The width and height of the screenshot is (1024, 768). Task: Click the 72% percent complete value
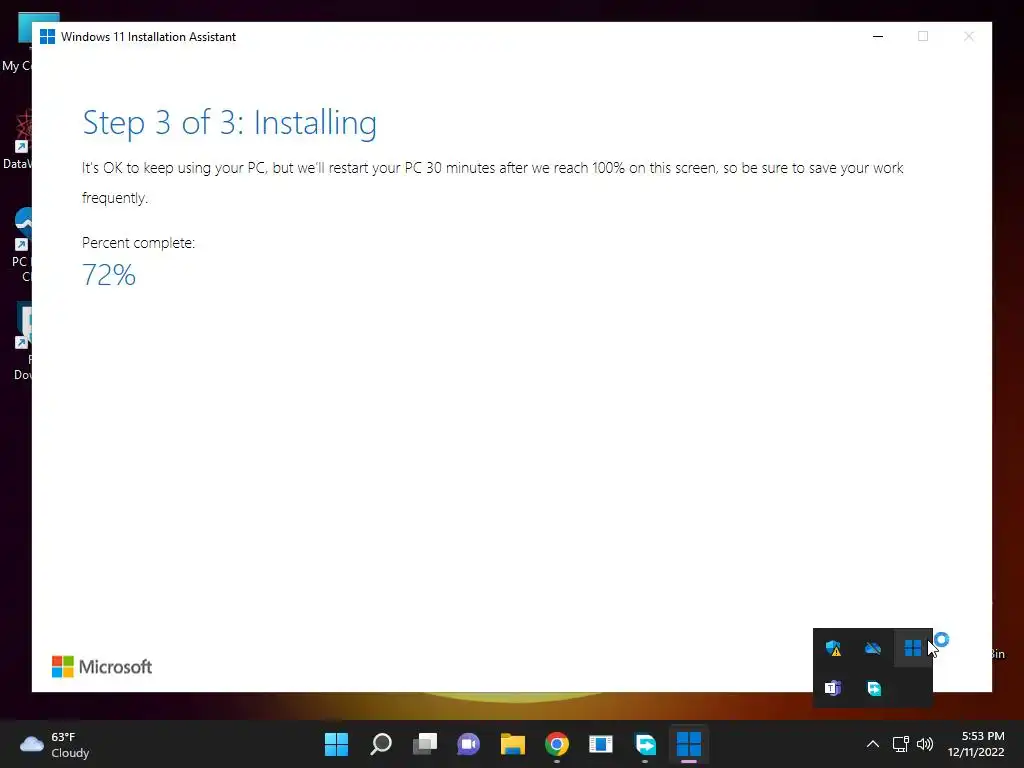coord(108,275)
